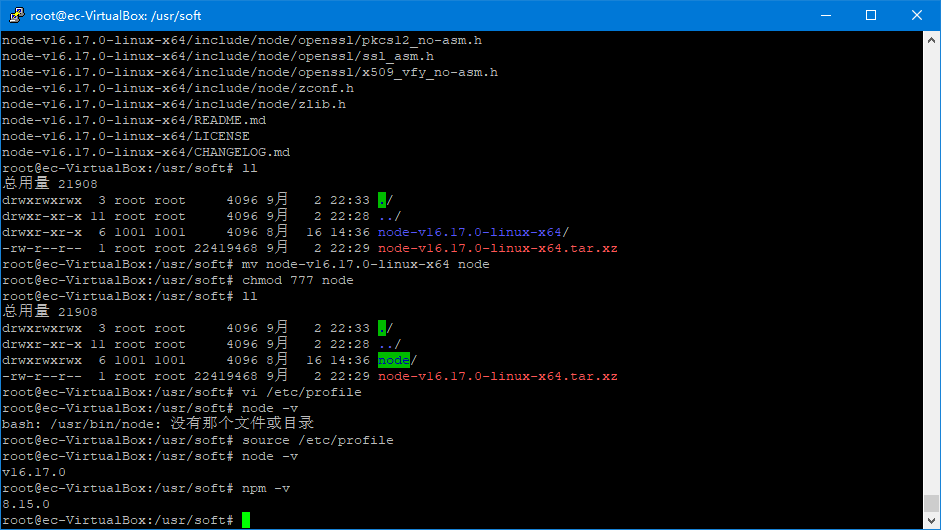
Task: Maximize the PuTTY terminal window
Action: coord(871,15)
